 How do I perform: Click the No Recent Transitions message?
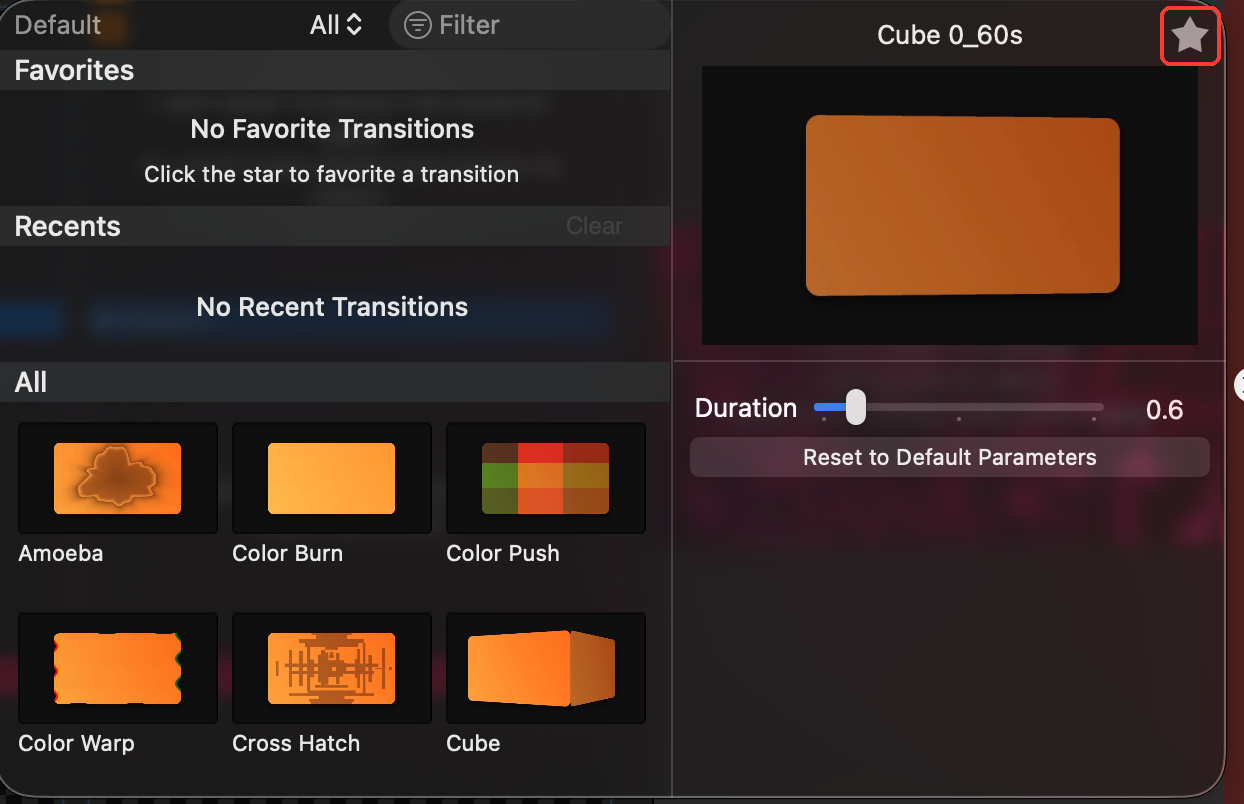click(x=332, y=306)
